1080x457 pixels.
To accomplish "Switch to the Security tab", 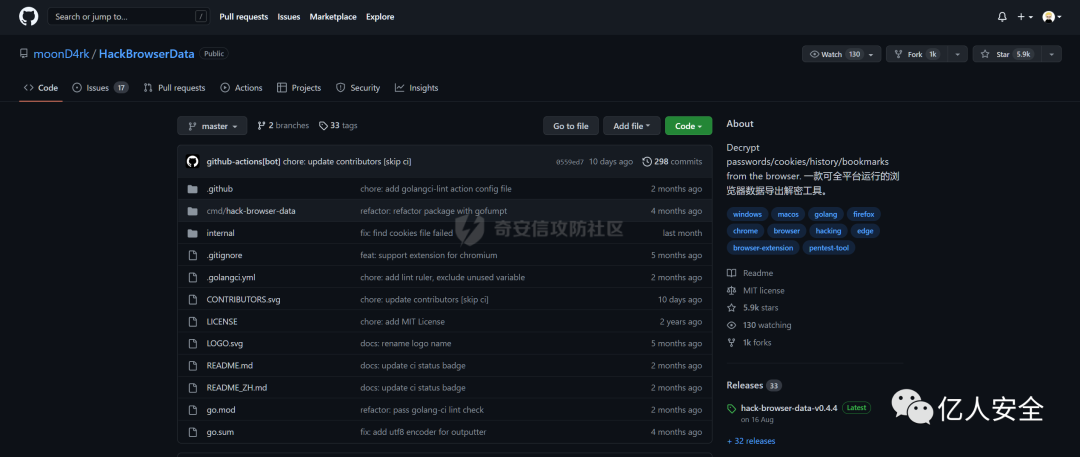I will click(357, 88).
